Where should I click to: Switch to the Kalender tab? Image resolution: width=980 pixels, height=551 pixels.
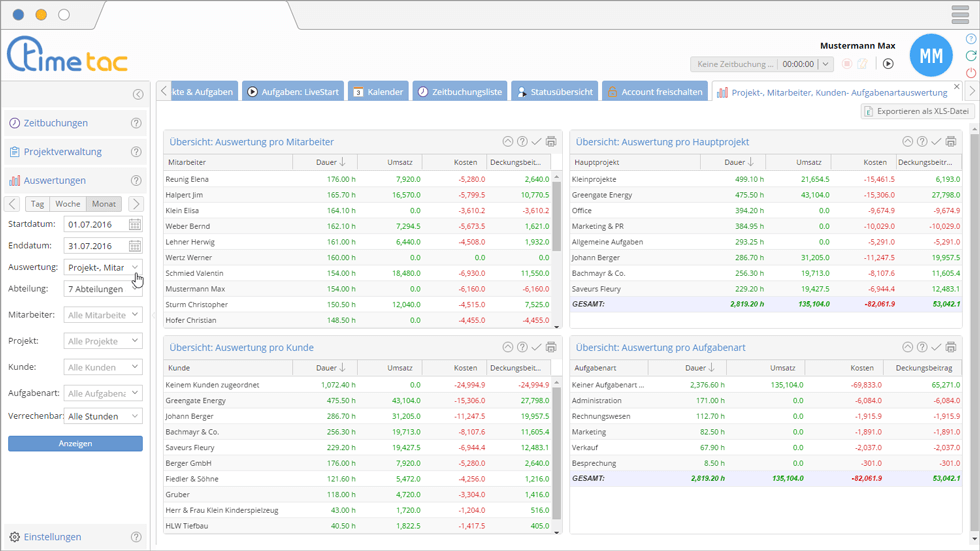click(377, 92)
